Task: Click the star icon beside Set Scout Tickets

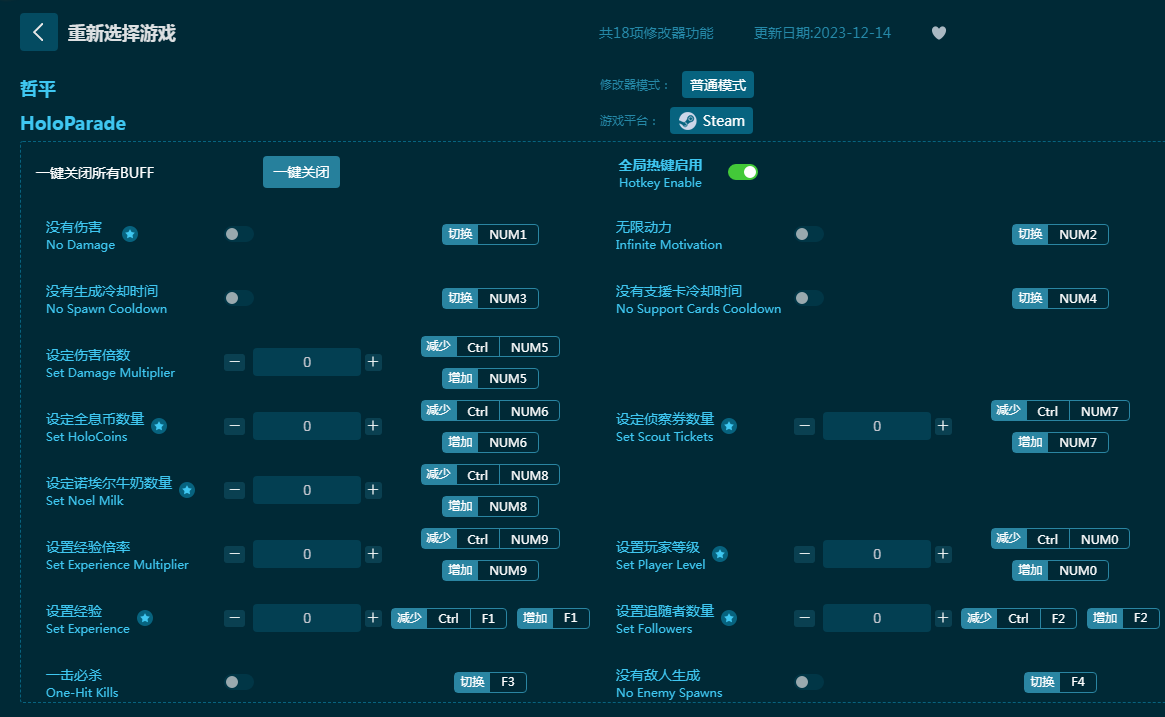Action: click(729, 426)
